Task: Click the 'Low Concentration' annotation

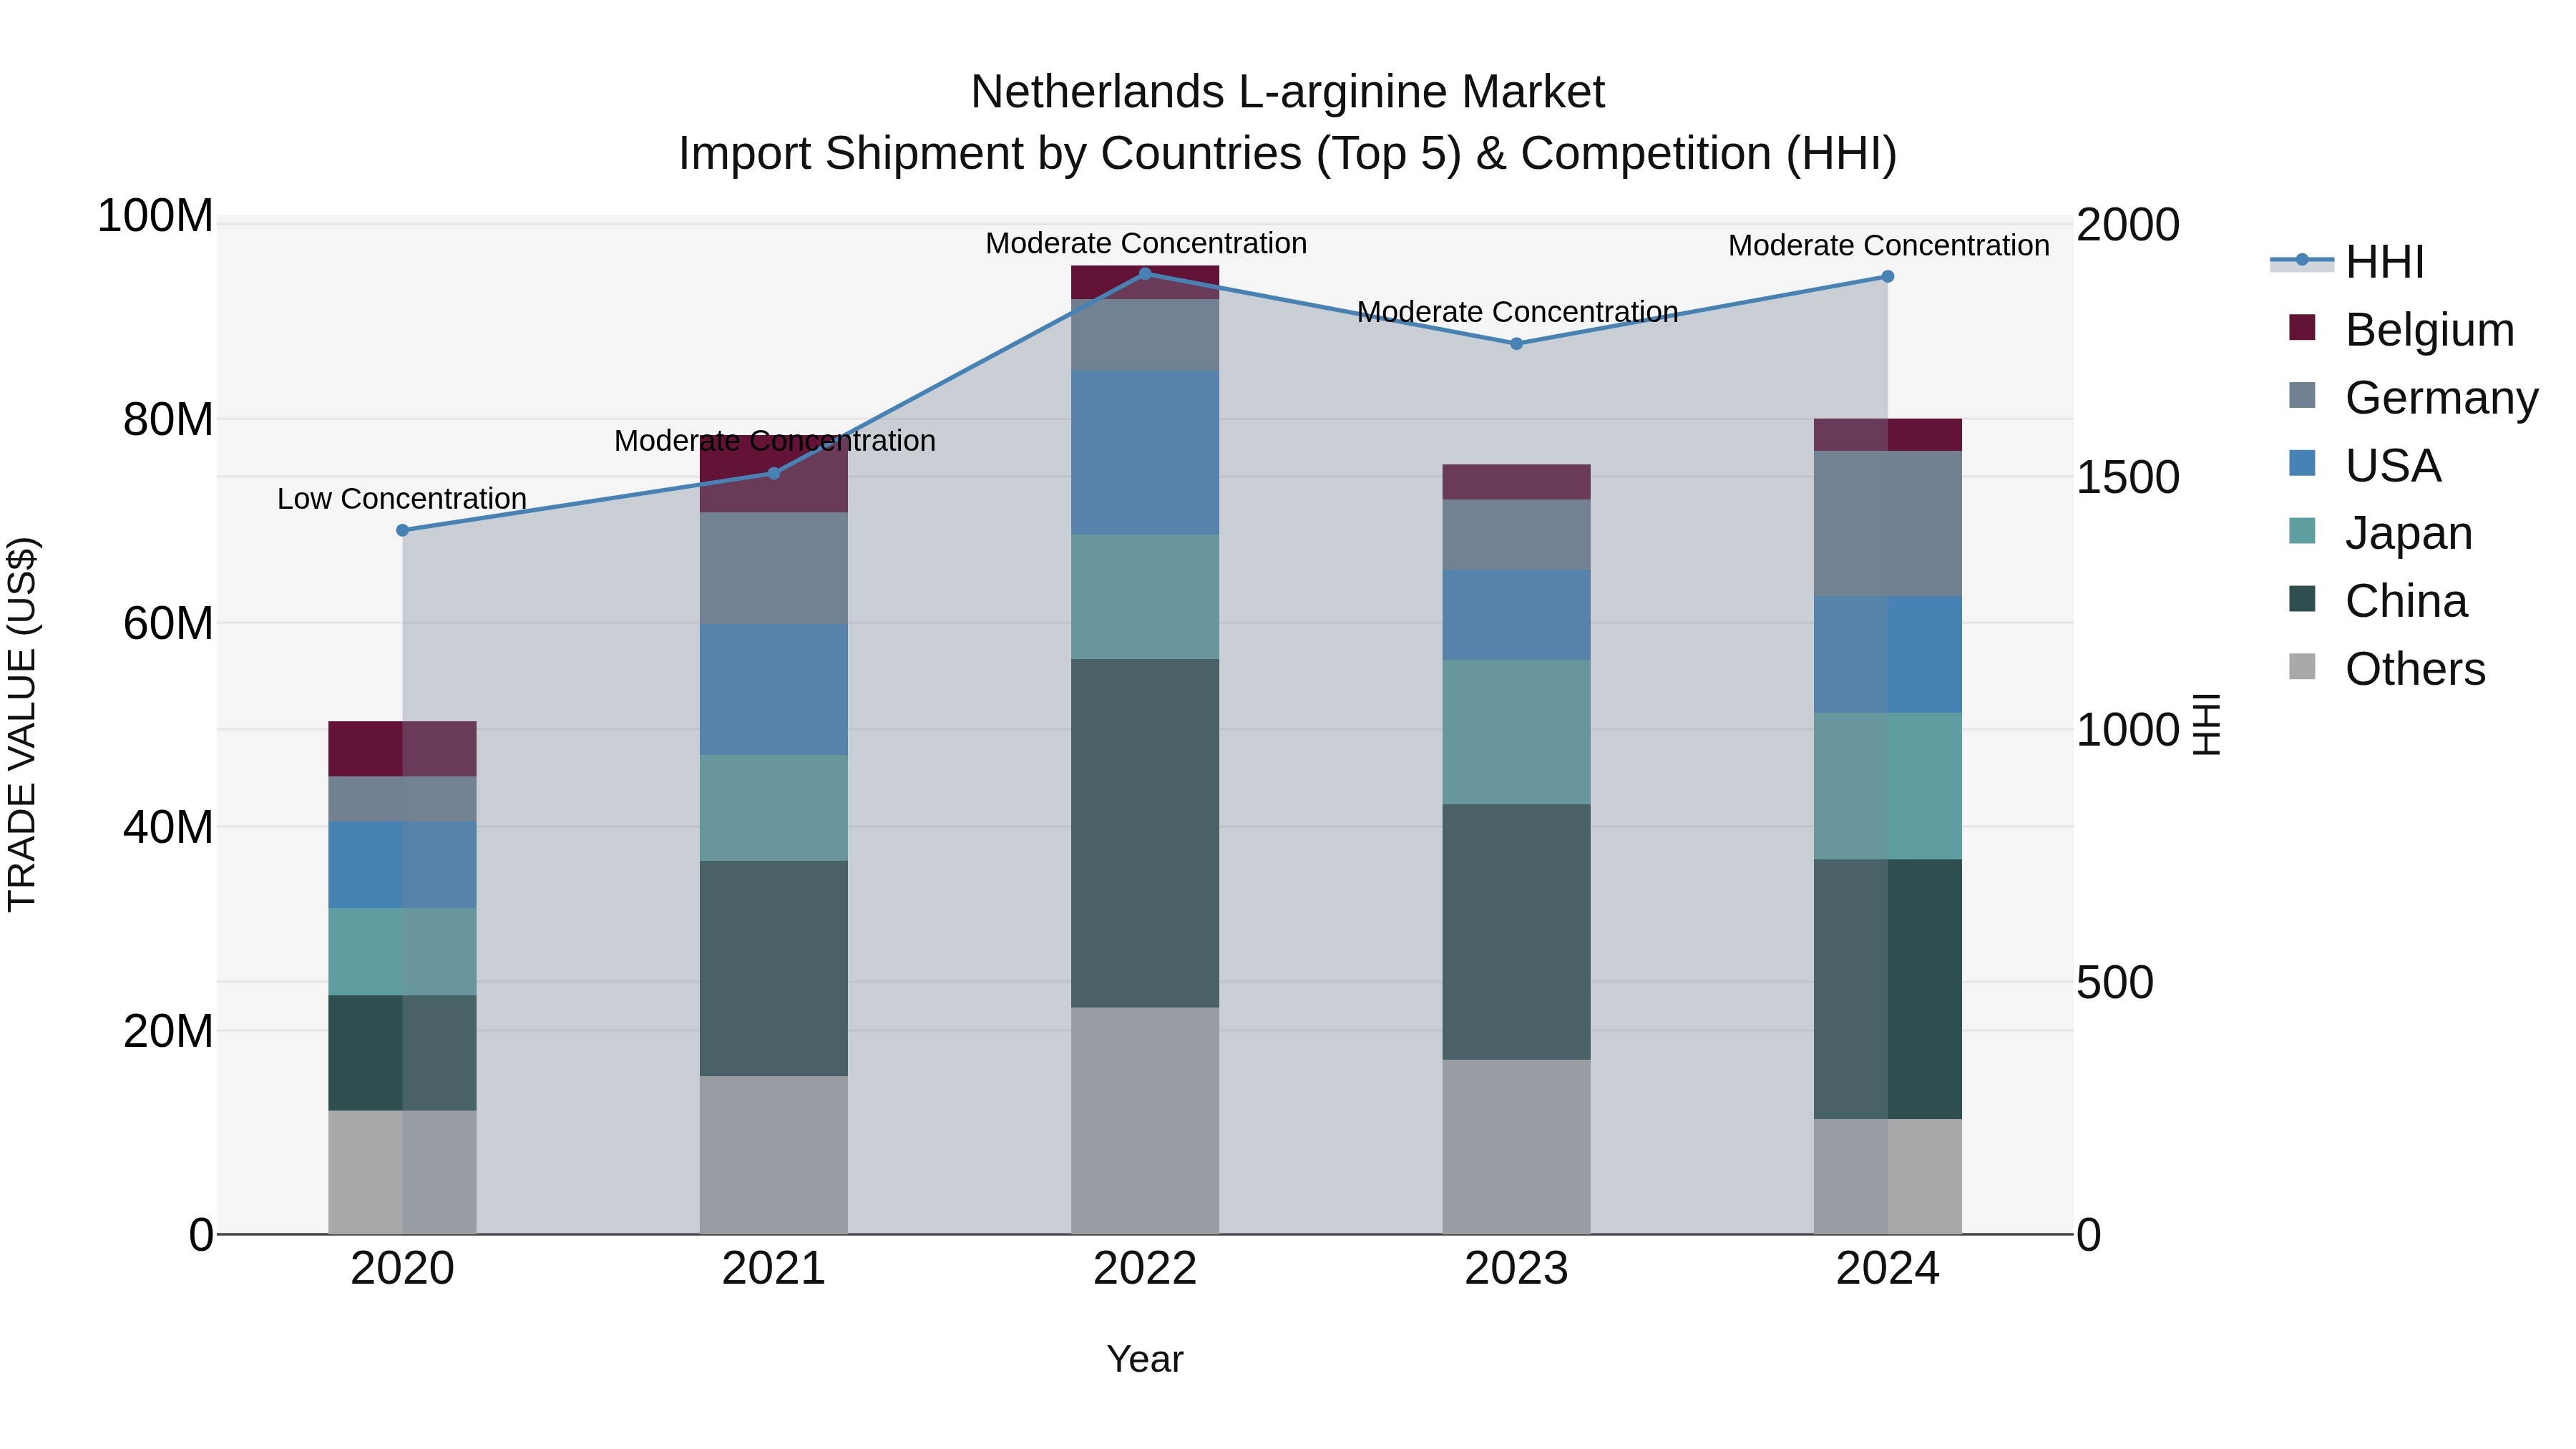Action: [402, 498]
